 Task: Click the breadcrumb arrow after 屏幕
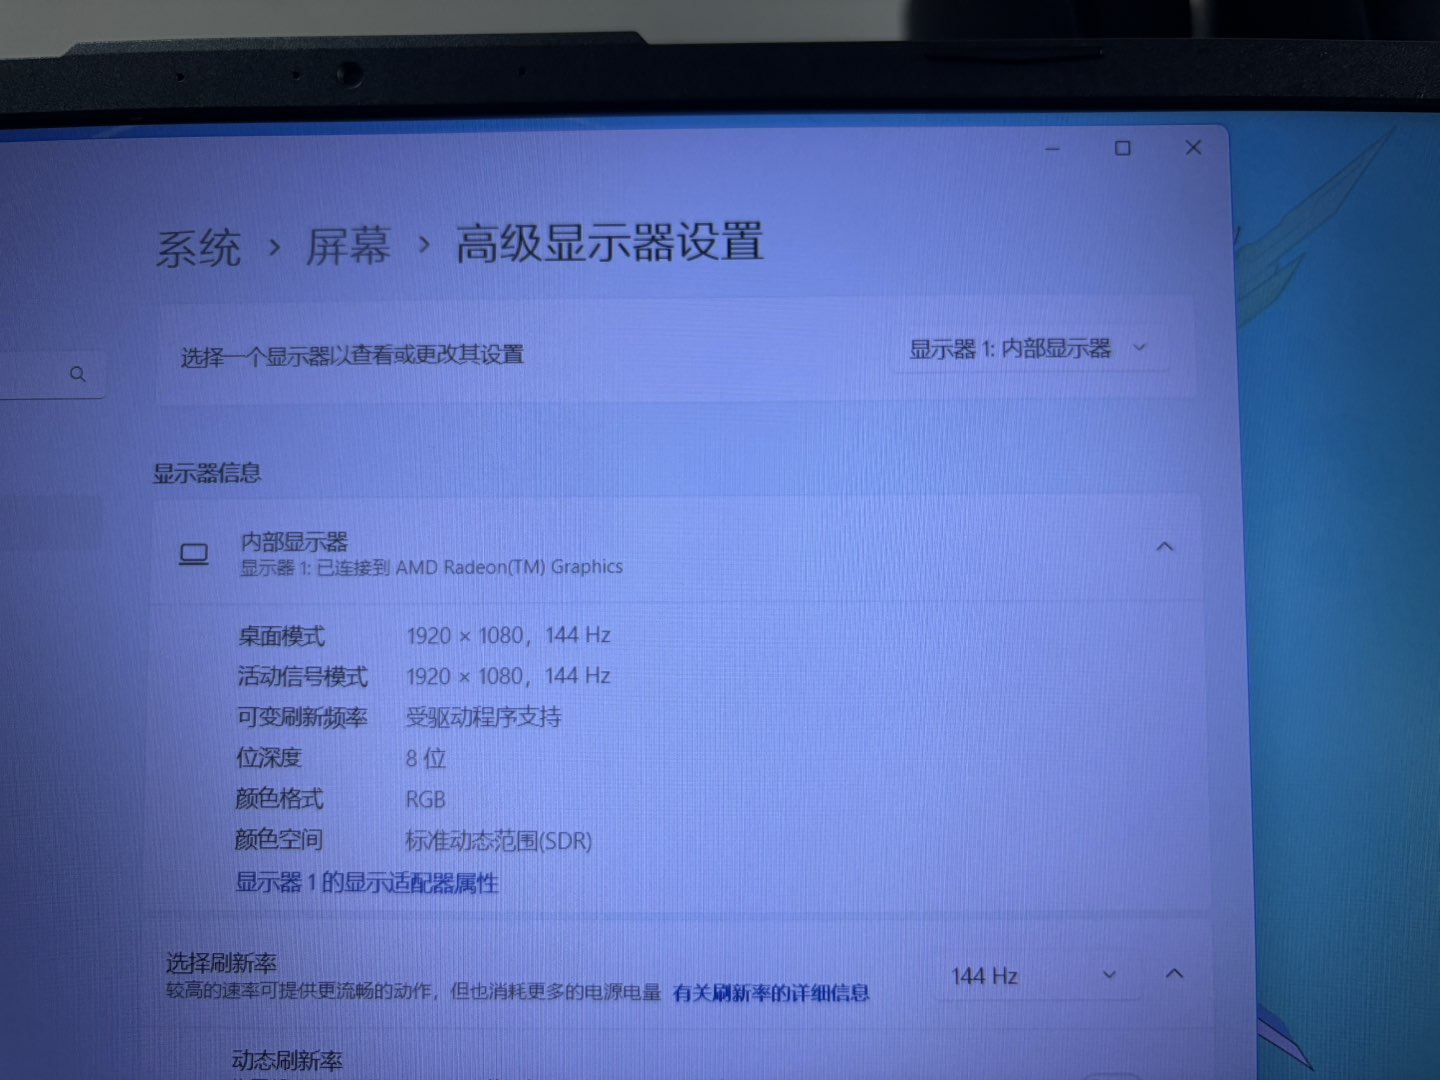(x=424, y=244)
